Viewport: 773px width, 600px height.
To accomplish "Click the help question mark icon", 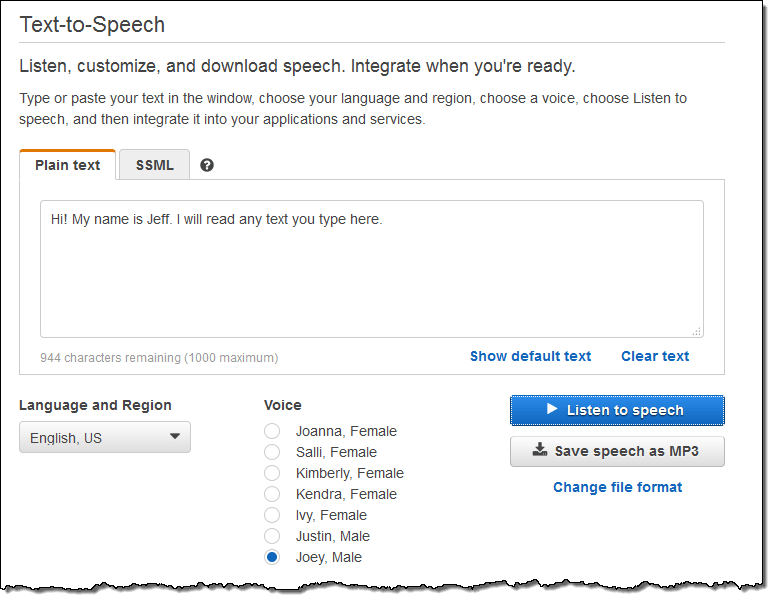I will pos(207,165).
